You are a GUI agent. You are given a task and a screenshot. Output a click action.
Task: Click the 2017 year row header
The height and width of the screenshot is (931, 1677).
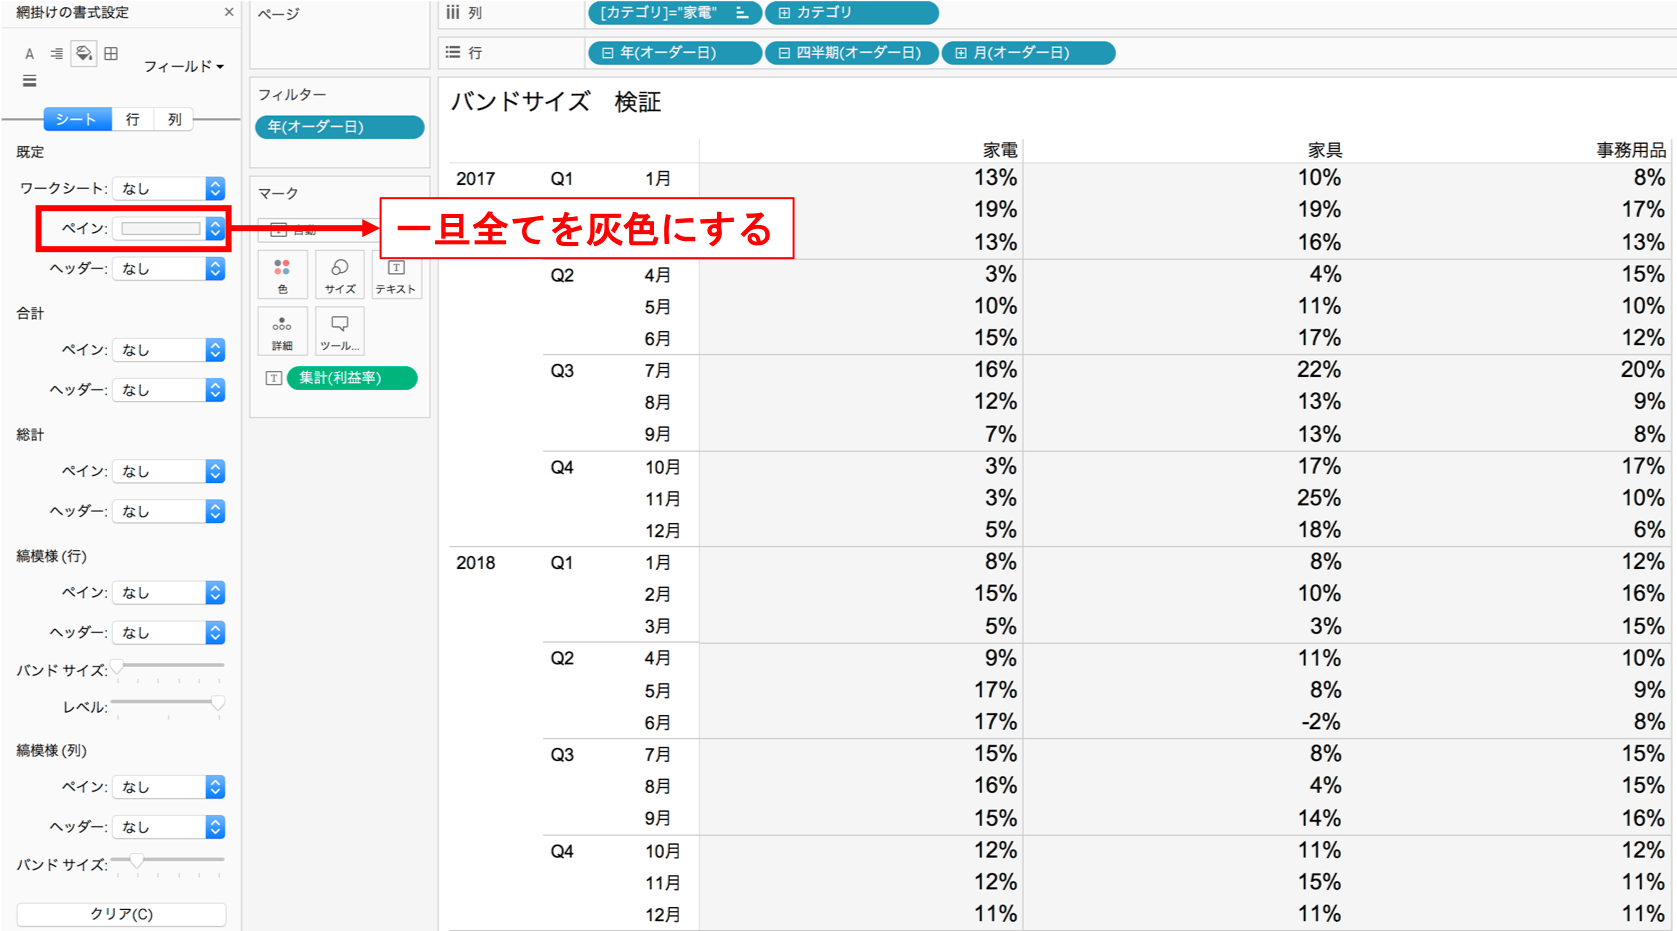[476, 179]
